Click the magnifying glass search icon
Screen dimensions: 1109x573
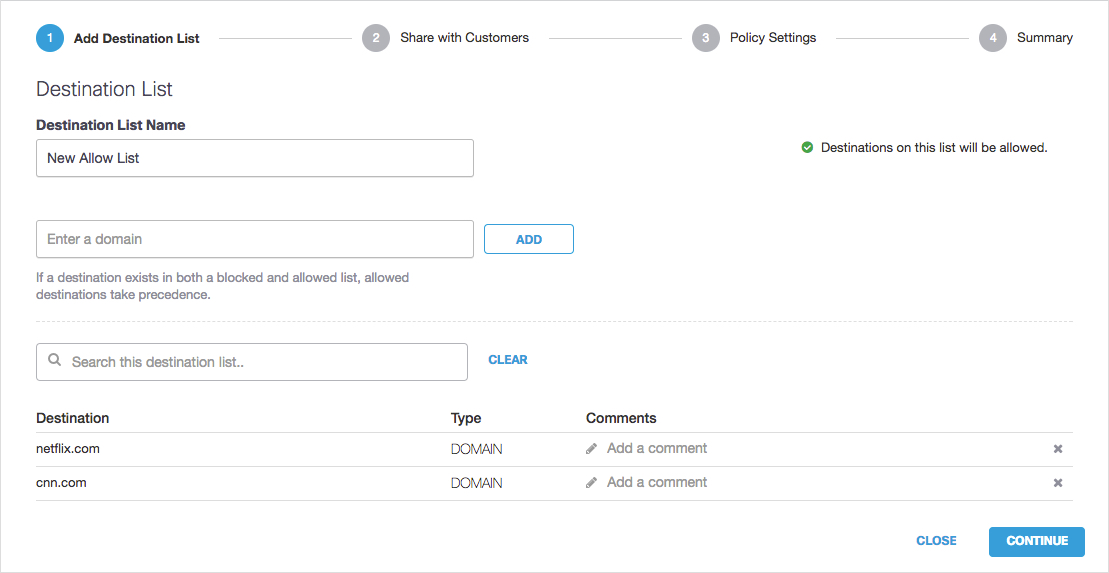[x=55, y=361]
